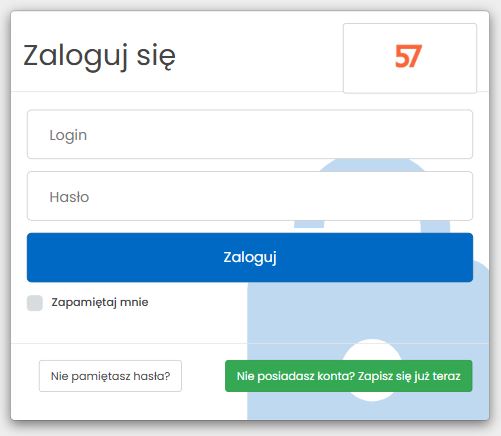
Task: Click the blue Zaloguj button
Action: point(250,257)
